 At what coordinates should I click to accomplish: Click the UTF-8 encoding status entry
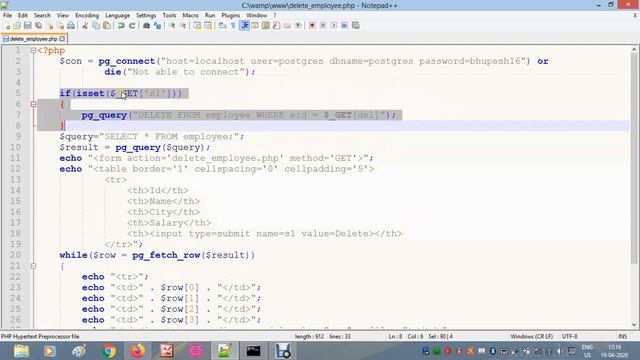569,336
